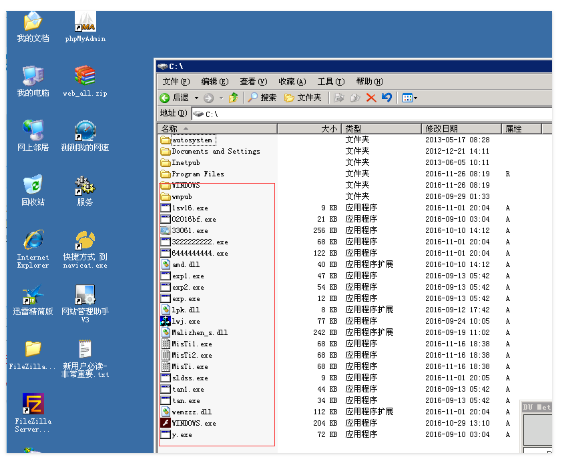
Task: Select the WINDOWS folder
Action: coord(180,186)
